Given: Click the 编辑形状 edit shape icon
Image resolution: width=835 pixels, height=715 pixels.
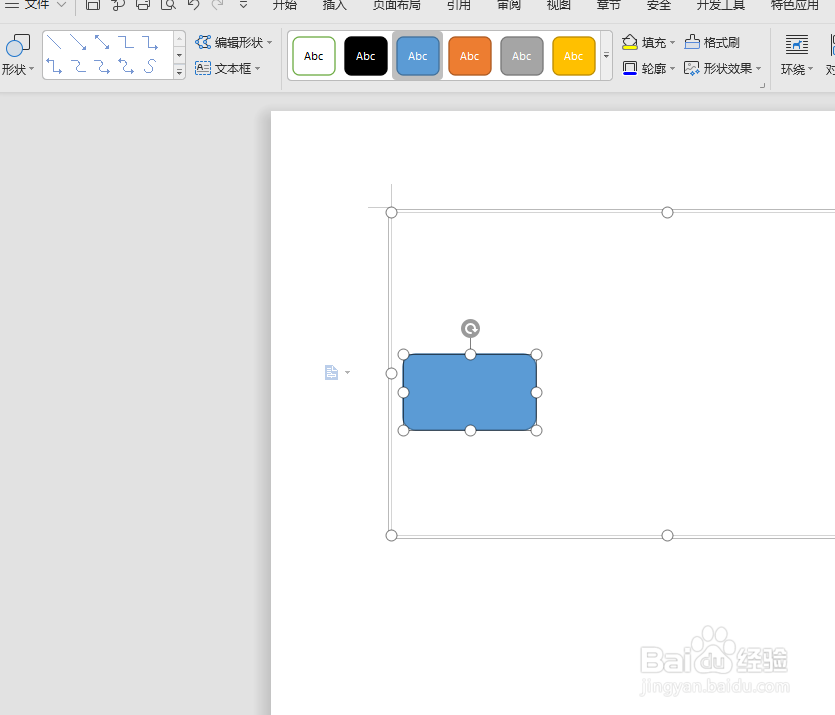Looking at the screenshot, I should (203, 42).
